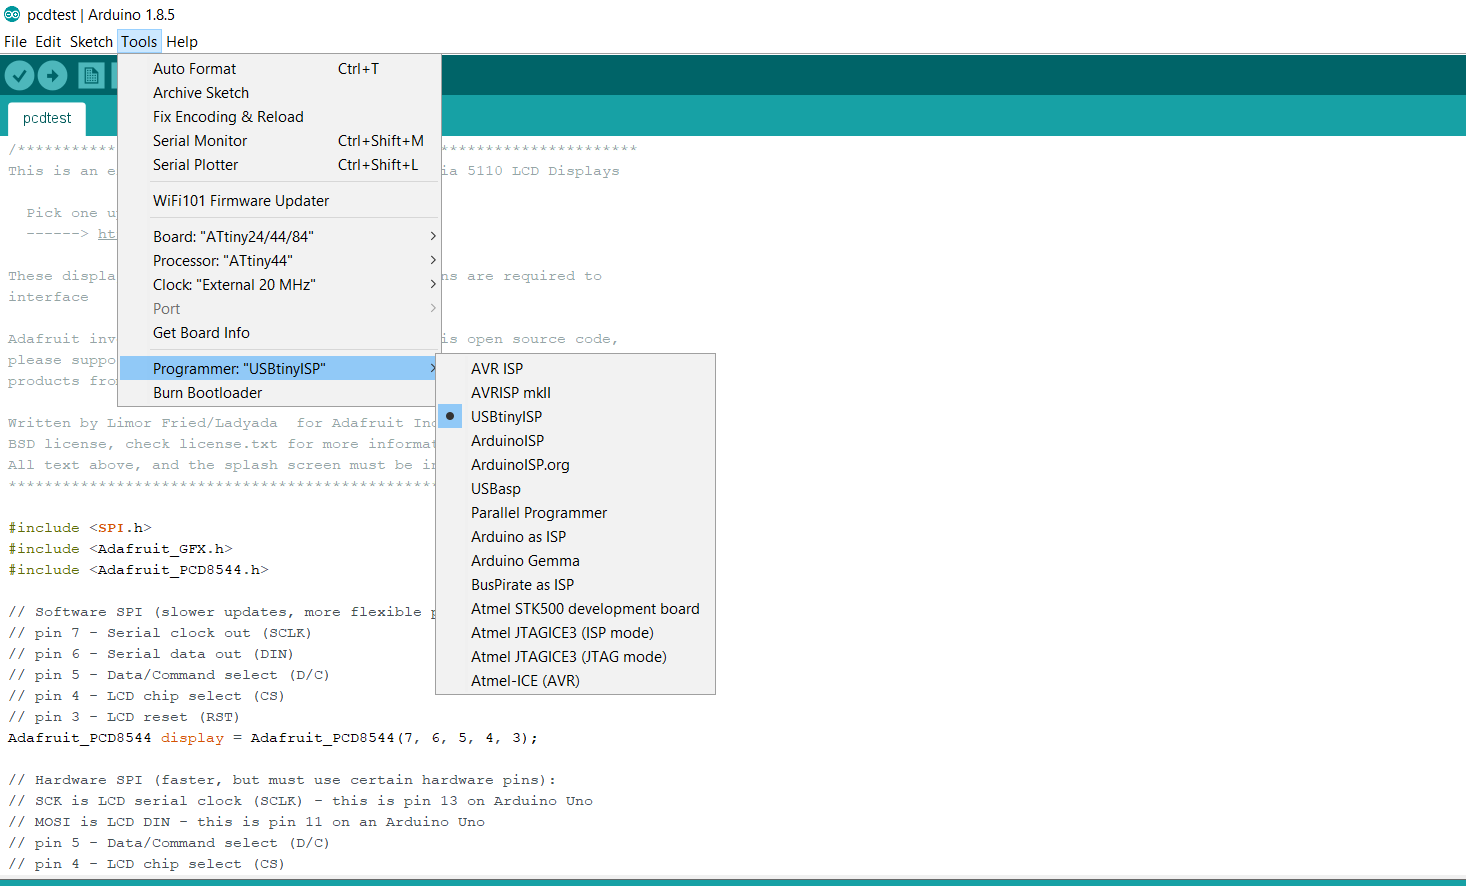Click the "MOSI is LCD DIN" comment line
The height and width of the screenshot is (886, 1466).
(246, 822)
